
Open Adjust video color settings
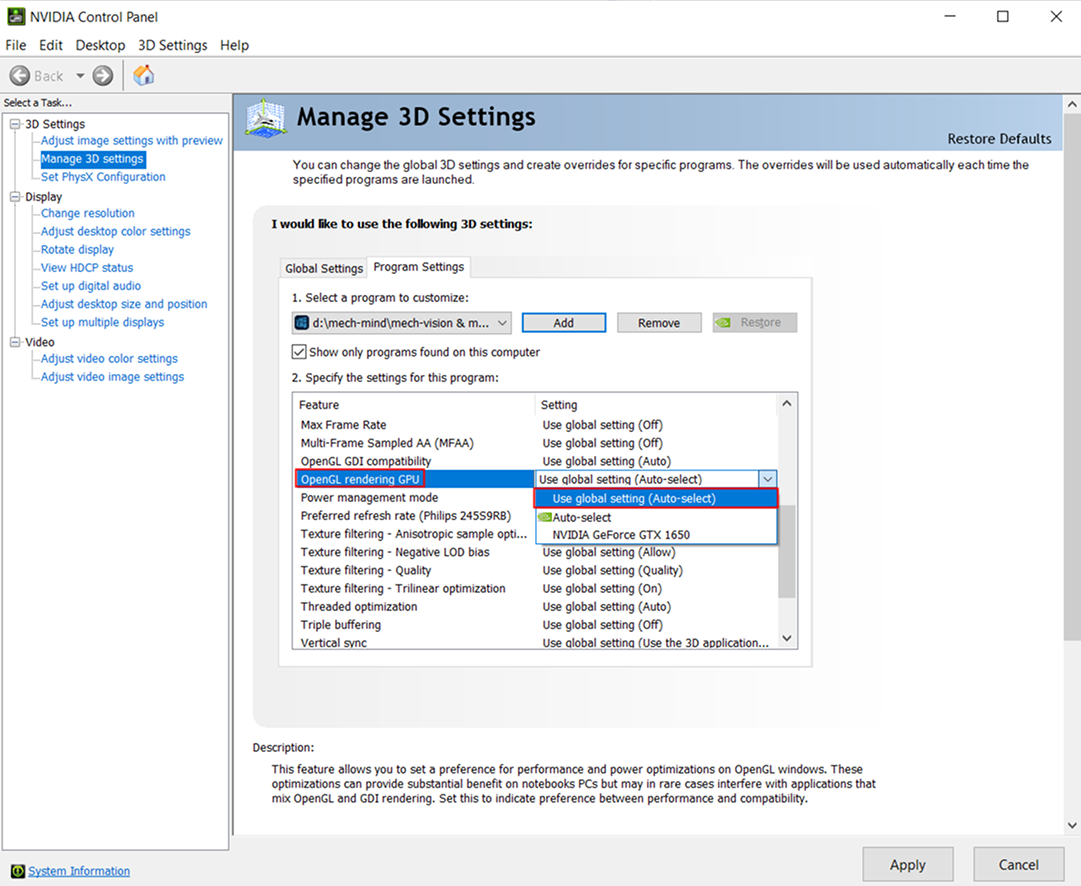pyautogui.click(x=109, y=359)
